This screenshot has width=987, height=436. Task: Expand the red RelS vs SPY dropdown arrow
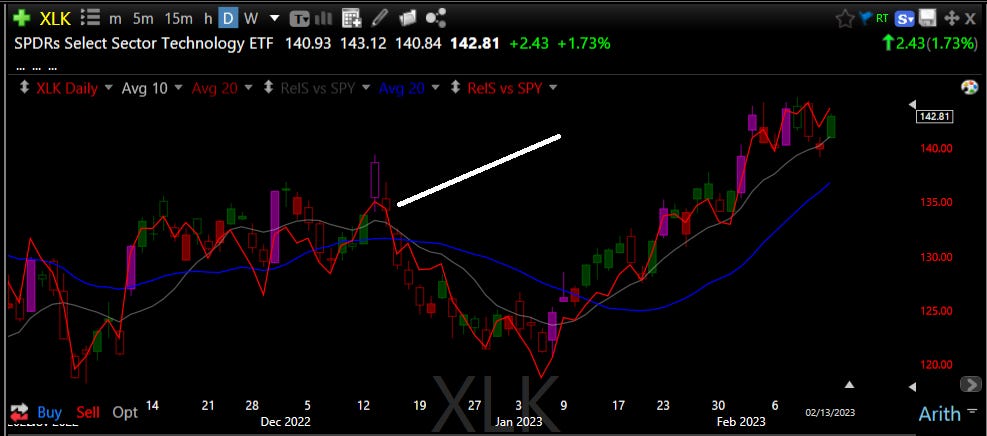pyautogui.click(x=553, y=88)
